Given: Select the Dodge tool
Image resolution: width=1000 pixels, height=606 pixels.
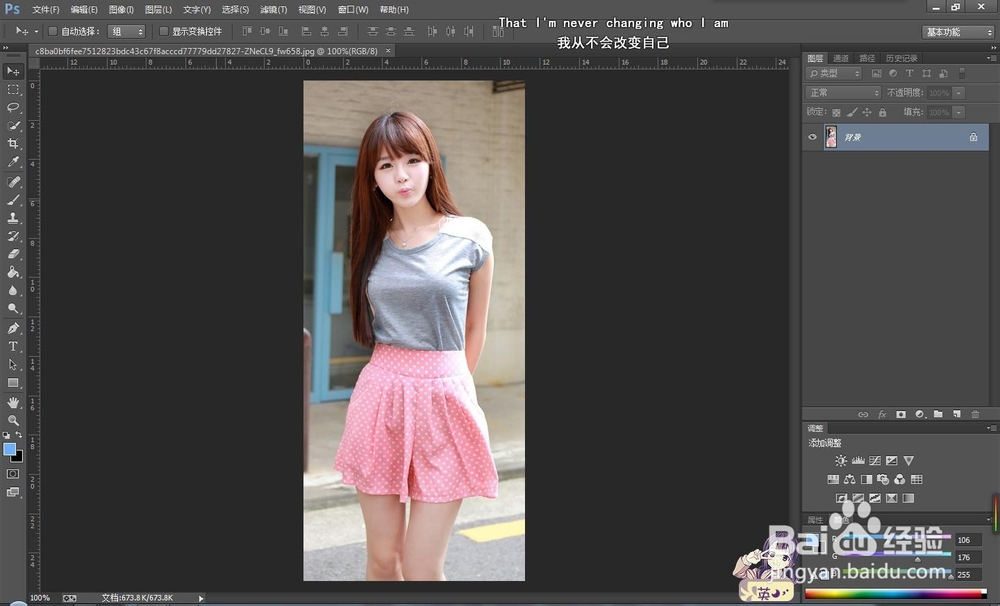Looking at the screenshot, I should [x=13, y=308].
